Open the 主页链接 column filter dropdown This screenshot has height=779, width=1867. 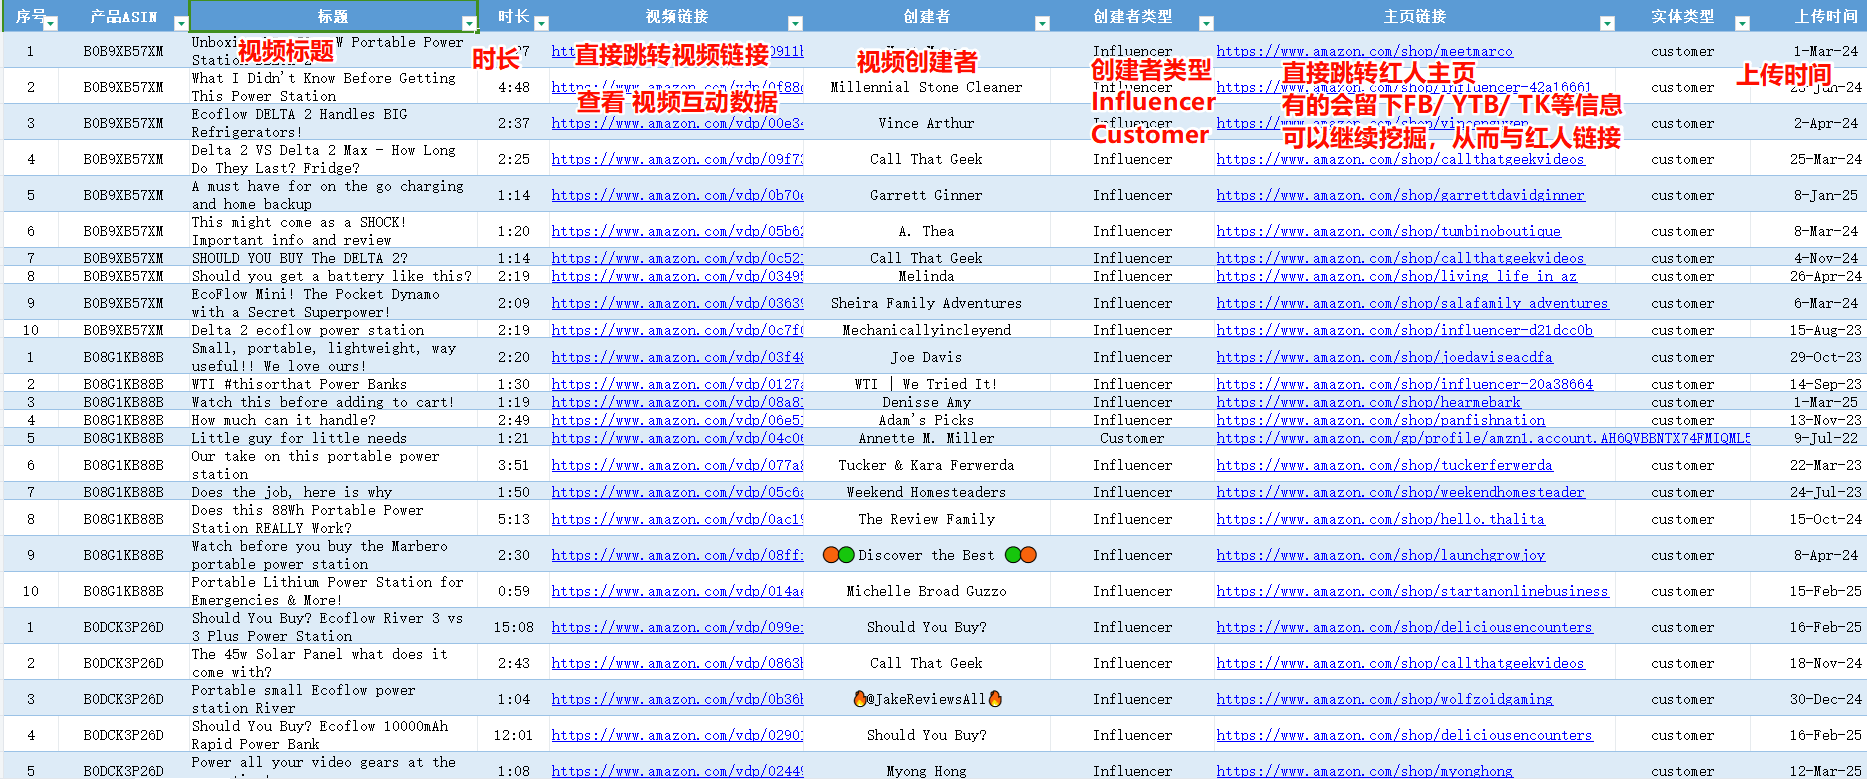(x=1607, y=23)
